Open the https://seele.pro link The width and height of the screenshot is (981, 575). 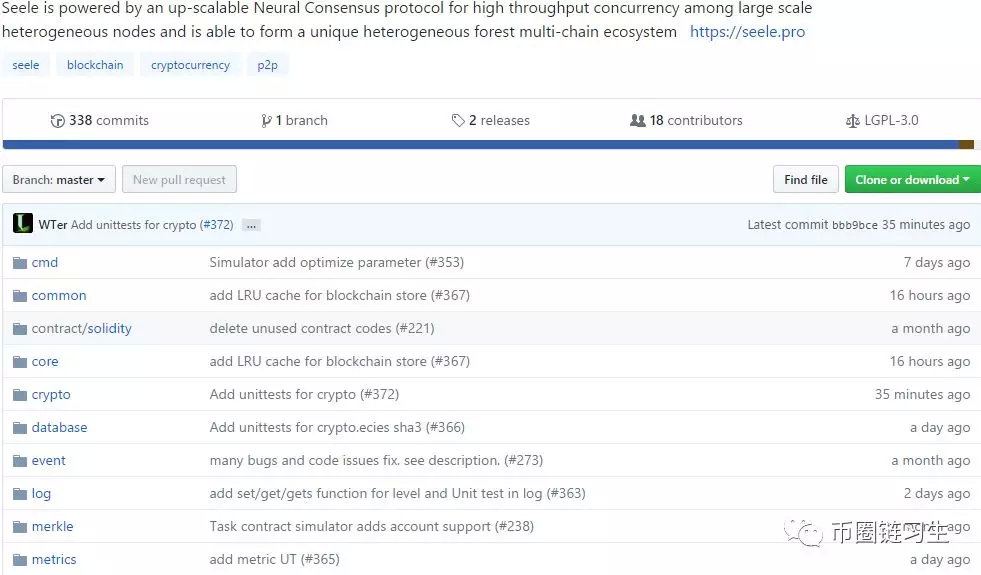point(748,32)
